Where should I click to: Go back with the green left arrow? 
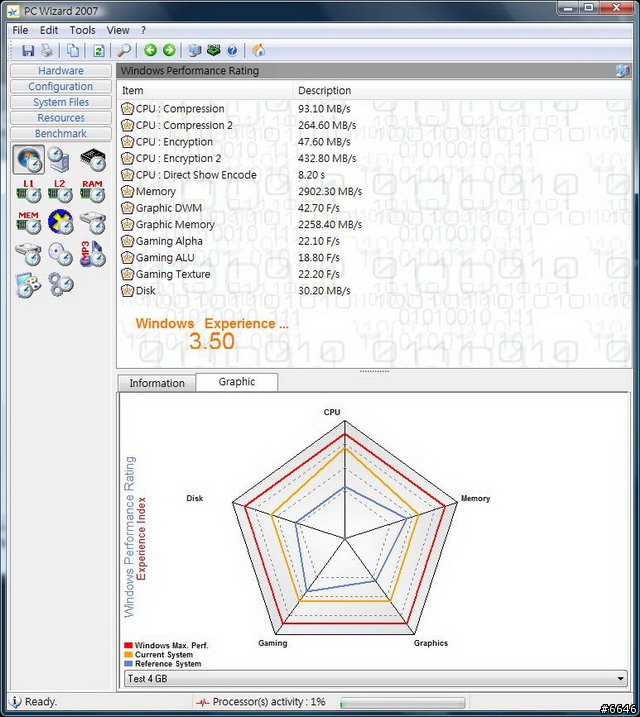[150, 50]
